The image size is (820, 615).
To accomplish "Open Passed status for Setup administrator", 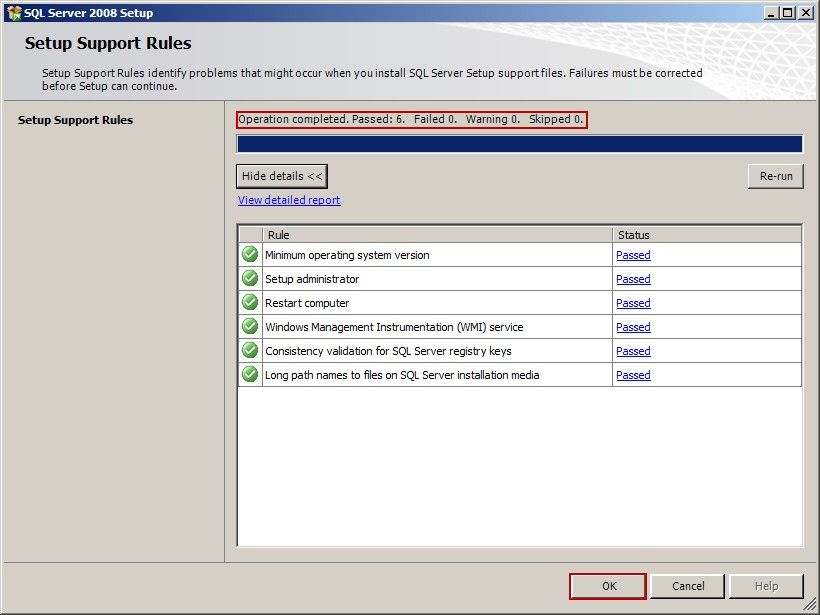I will coord(633,279).
